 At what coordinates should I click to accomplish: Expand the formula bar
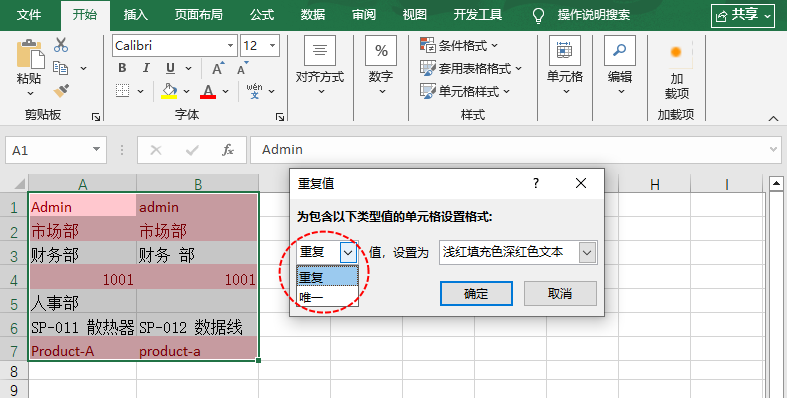(773, 150)
